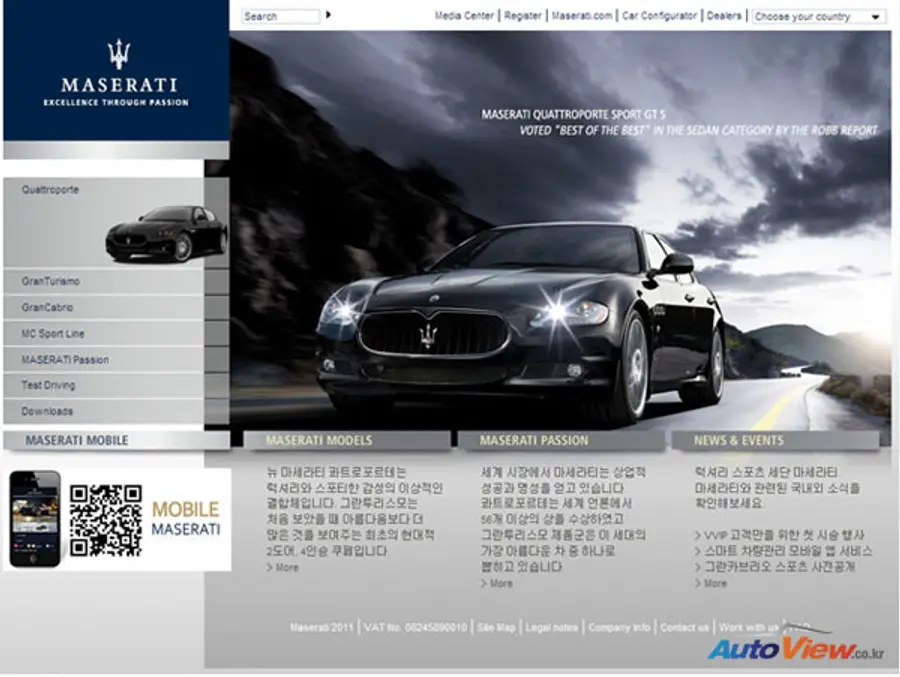Image resolution: width=900 pixels, height=677 pixels.
Task: Open the GranCabrio Sport preview news item
Action: pyautogui.click(x=775, y=567)
